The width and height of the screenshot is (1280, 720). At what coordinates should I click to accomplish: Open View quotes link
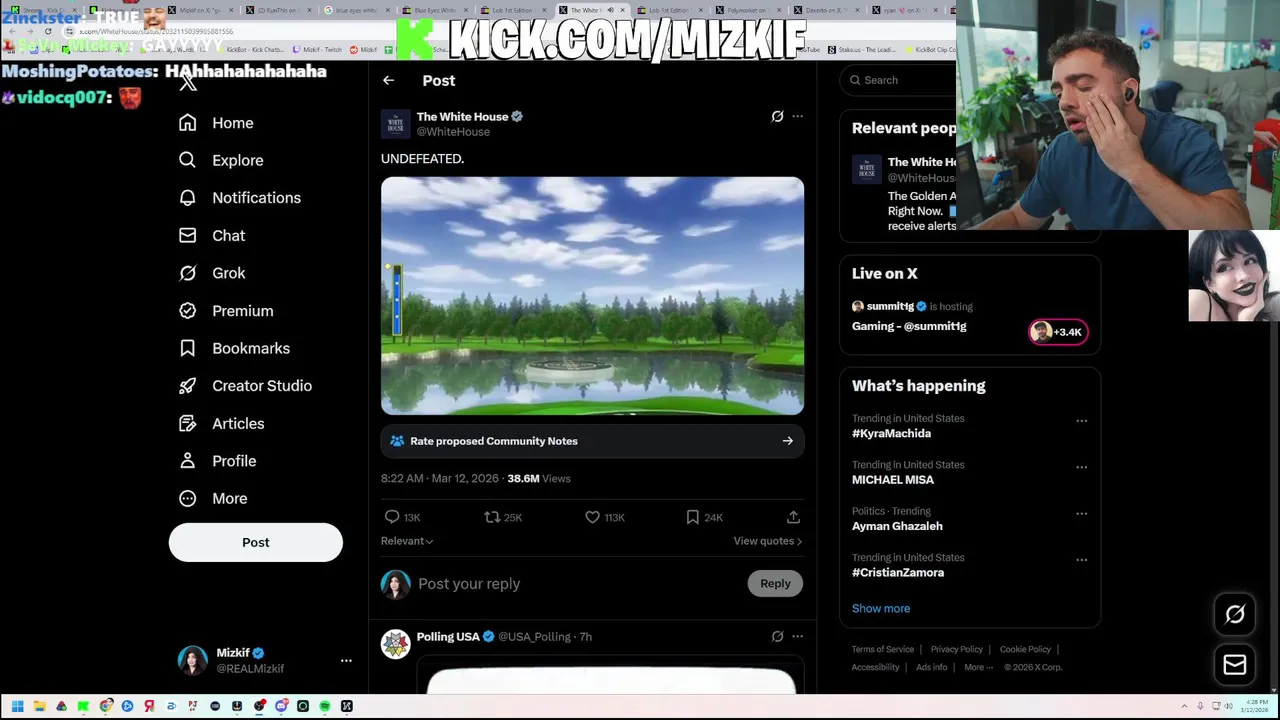coord(768,541)
